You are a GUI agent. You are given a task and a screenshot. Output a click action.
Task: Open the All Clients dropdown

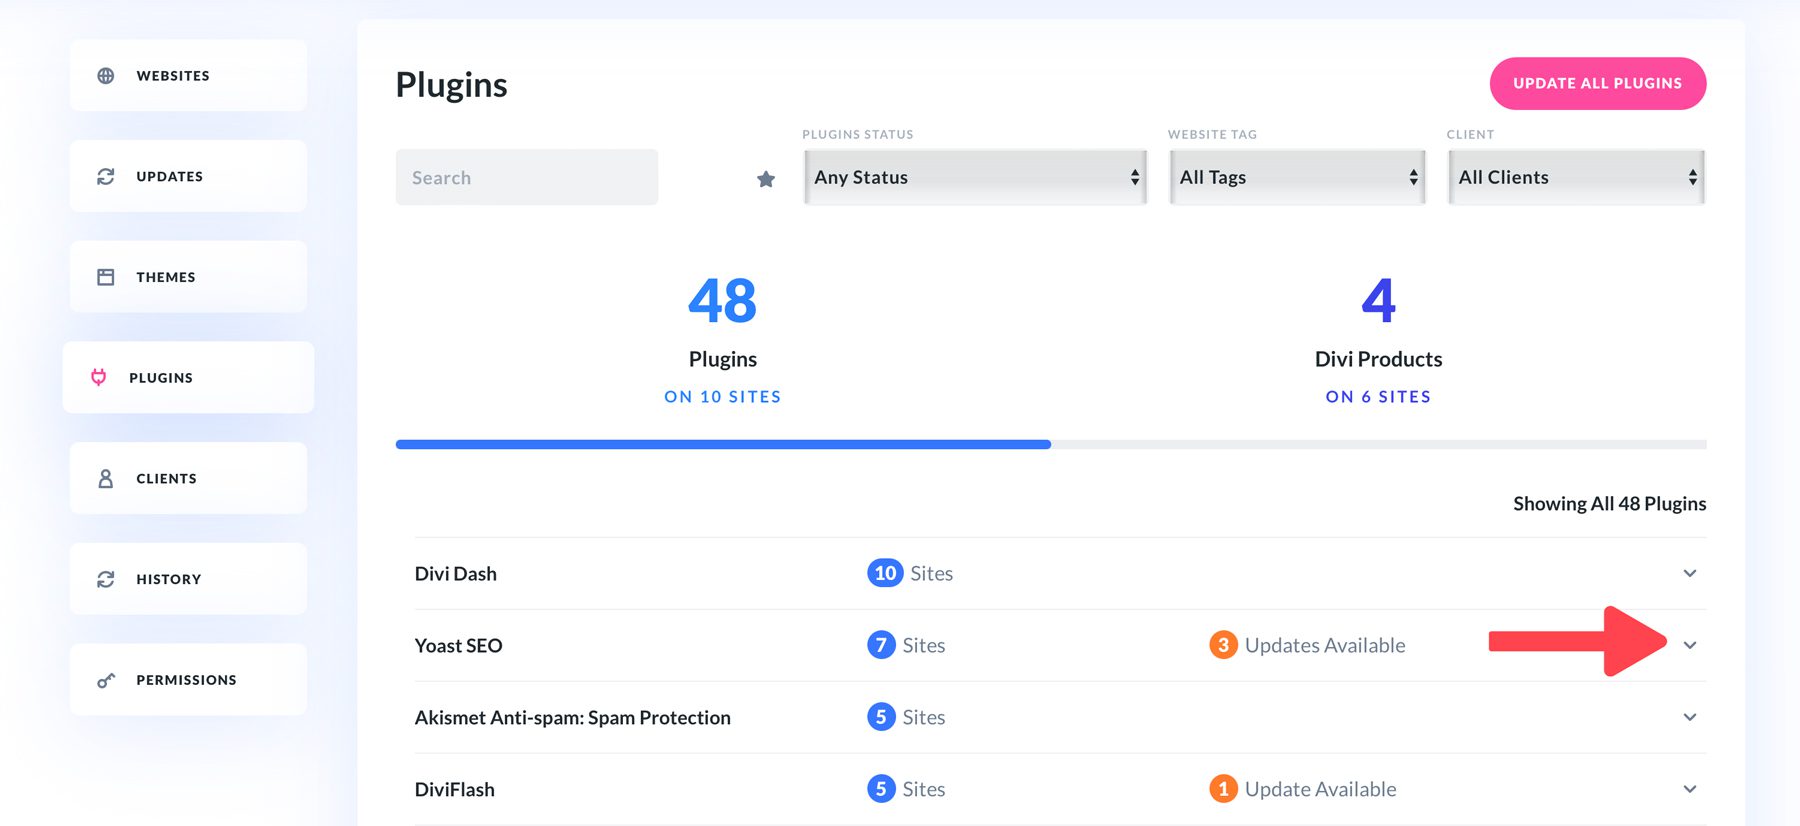point(1576,177)
